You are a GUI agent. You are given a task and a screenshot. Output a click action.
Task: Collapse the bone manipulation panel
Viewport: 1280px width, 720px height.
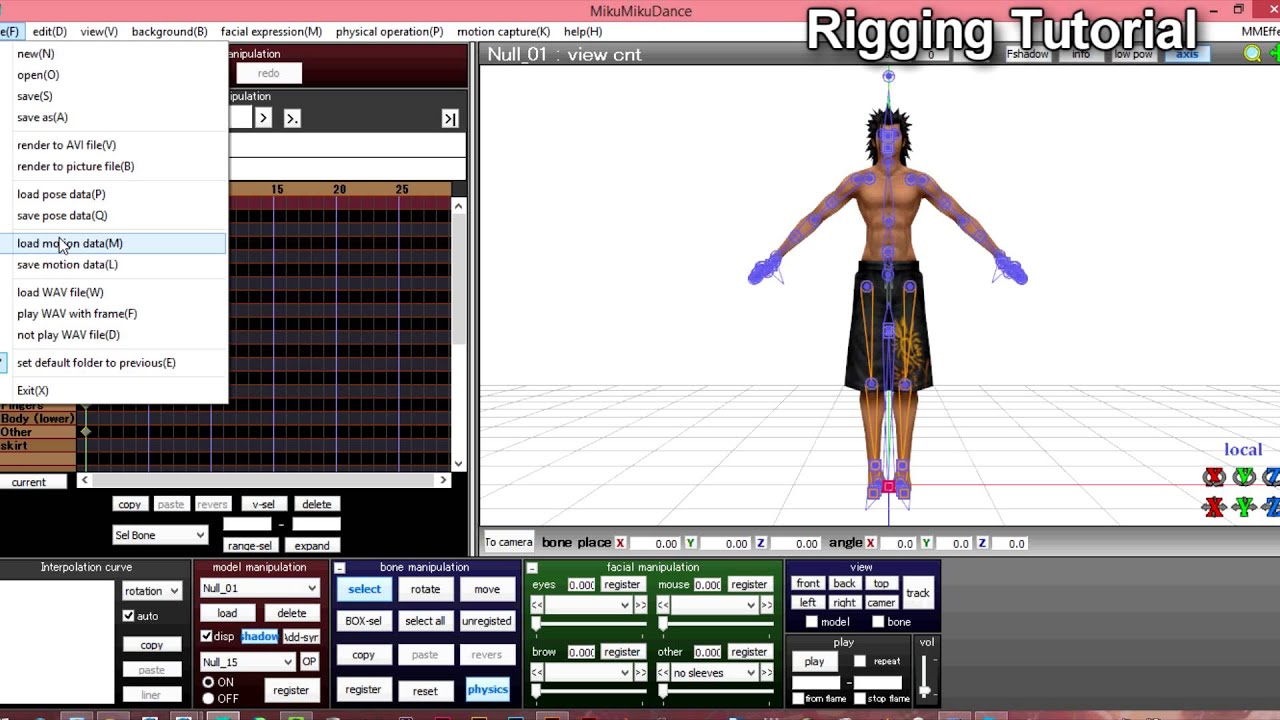tap(339, 567)
